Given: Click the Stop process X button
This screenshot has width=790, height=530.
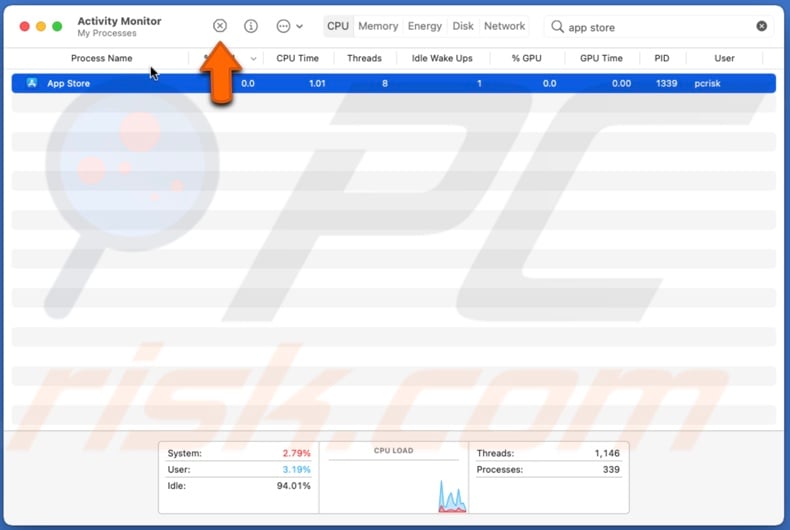Looking at the screenshot, I should coord(220,26).
